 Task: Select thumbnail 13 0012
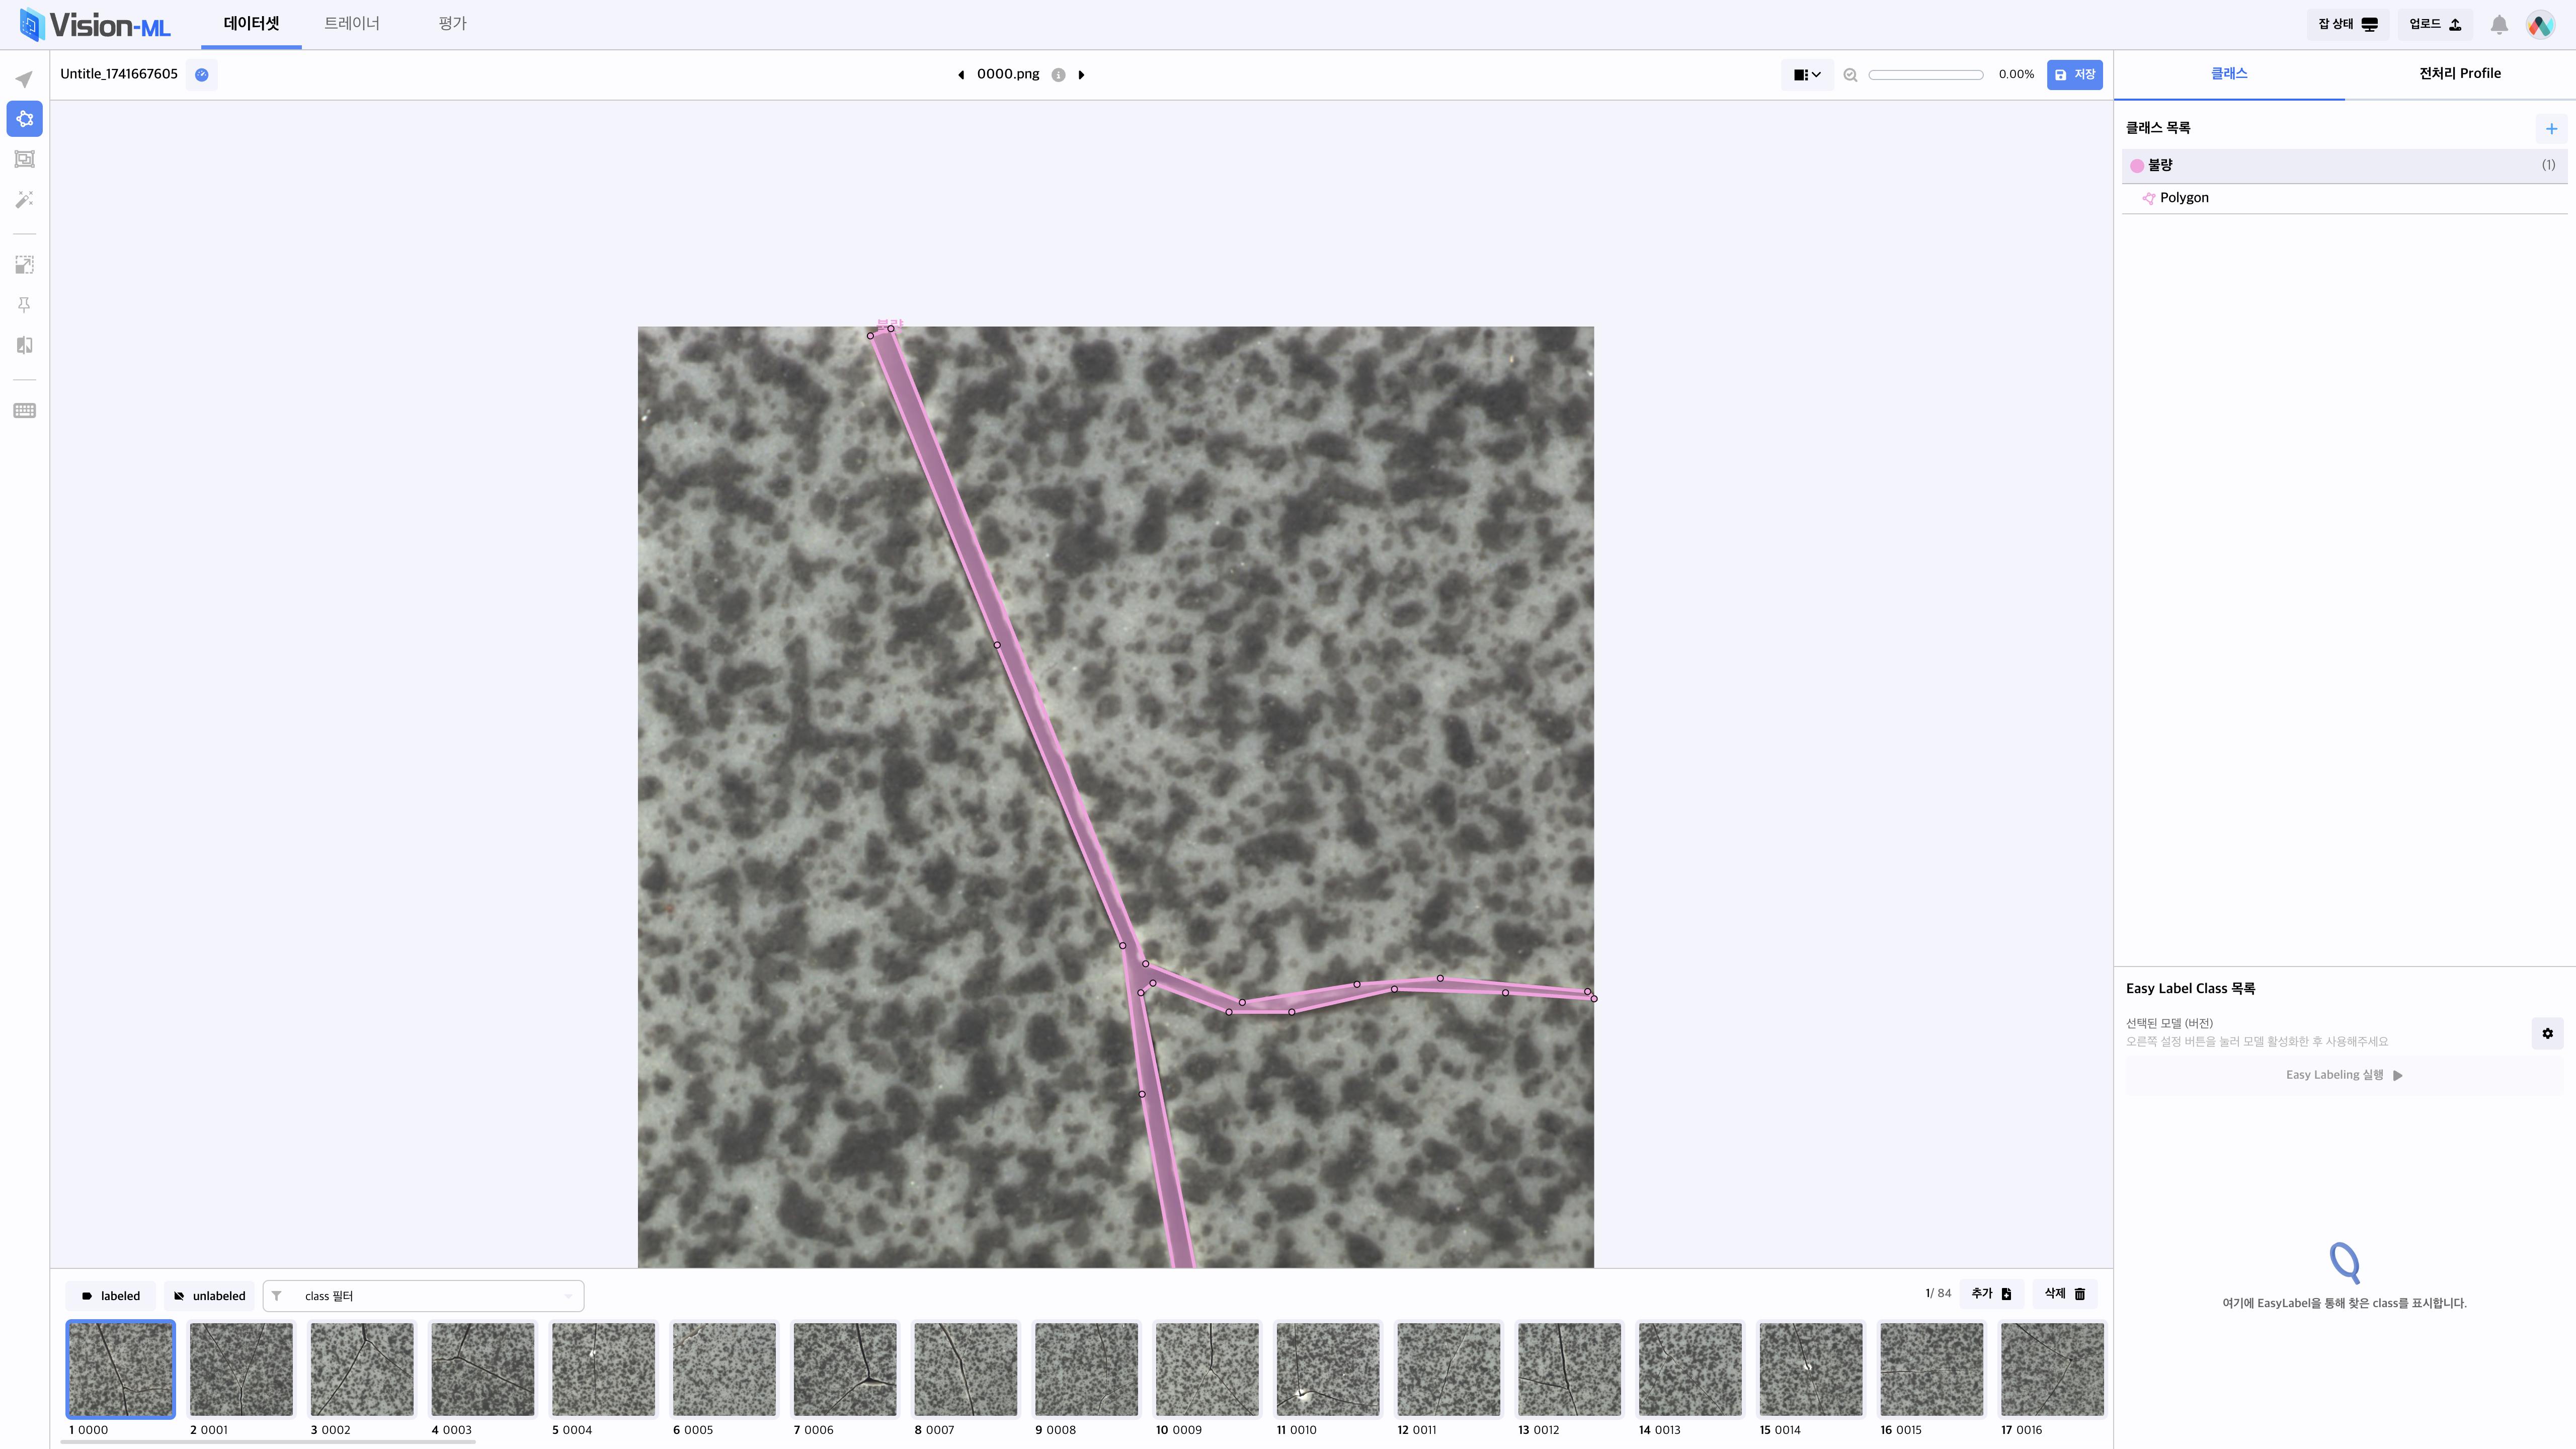1570,1369
